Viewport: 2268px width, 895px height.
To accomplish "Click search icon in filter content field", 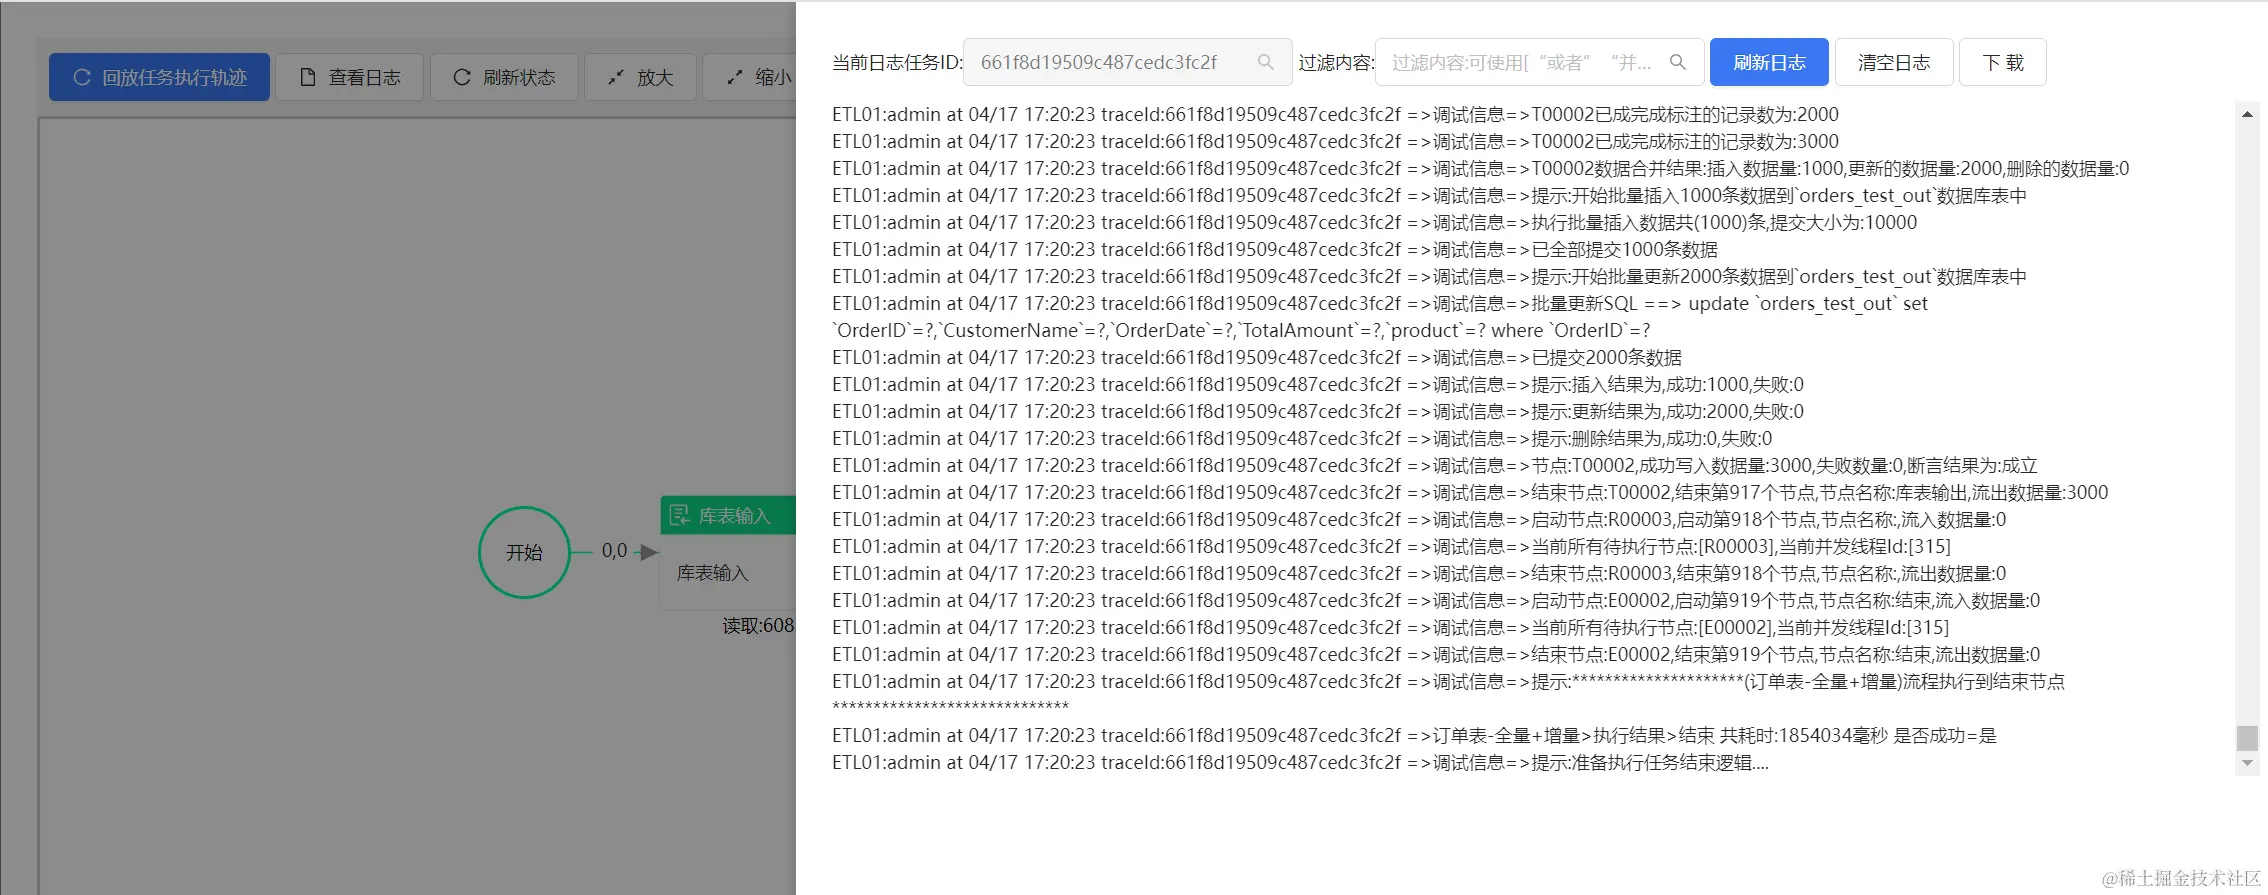I will [1678, 62].
